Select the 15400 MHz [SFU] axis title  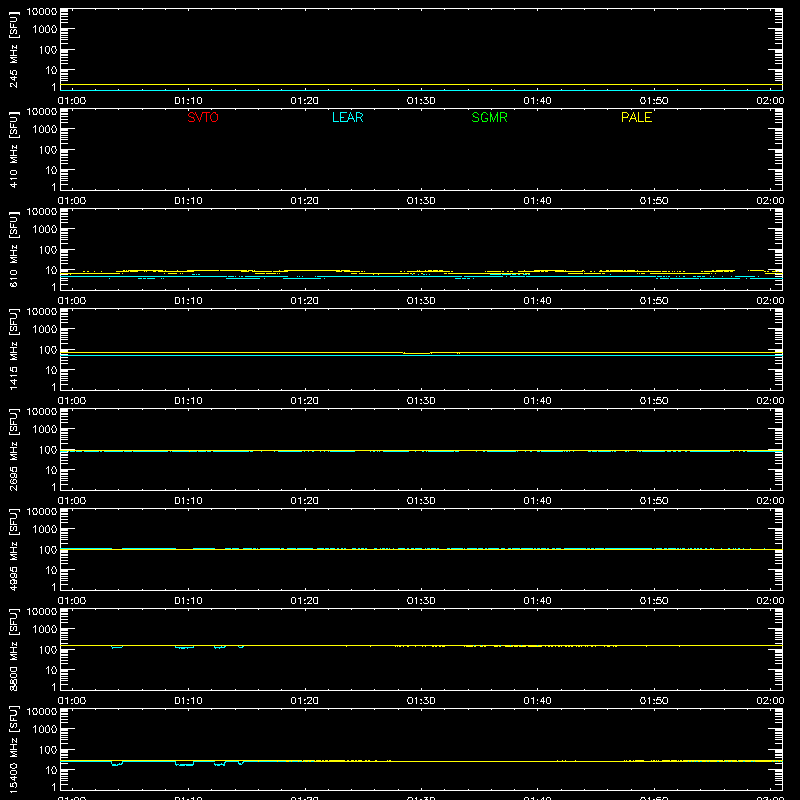[13, 749]
